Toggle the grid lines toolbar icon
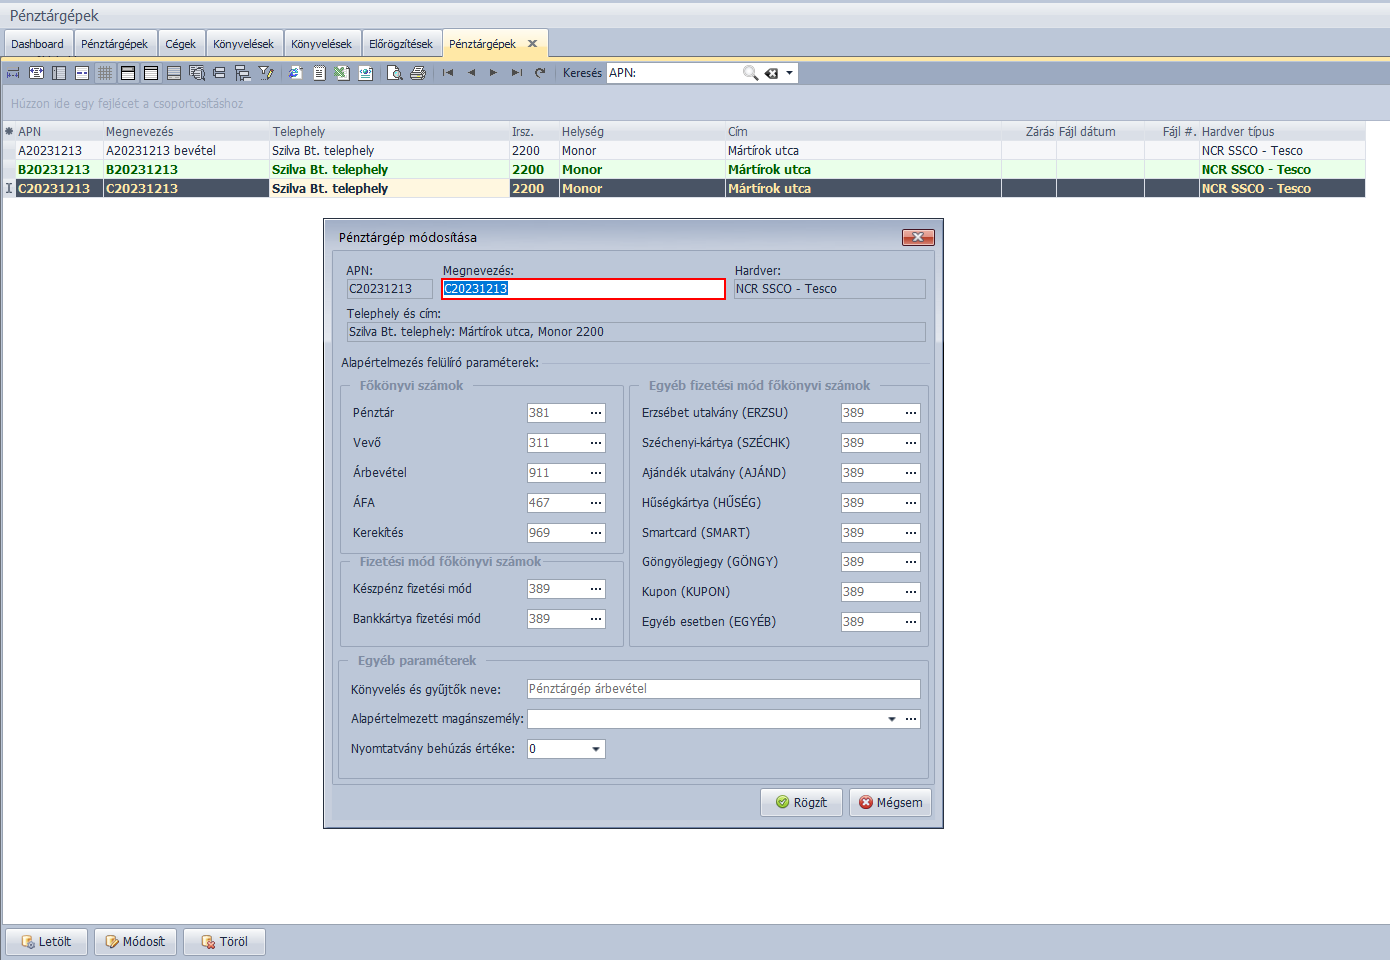The height and width of the screenshot is (960, 1390). 105,73
